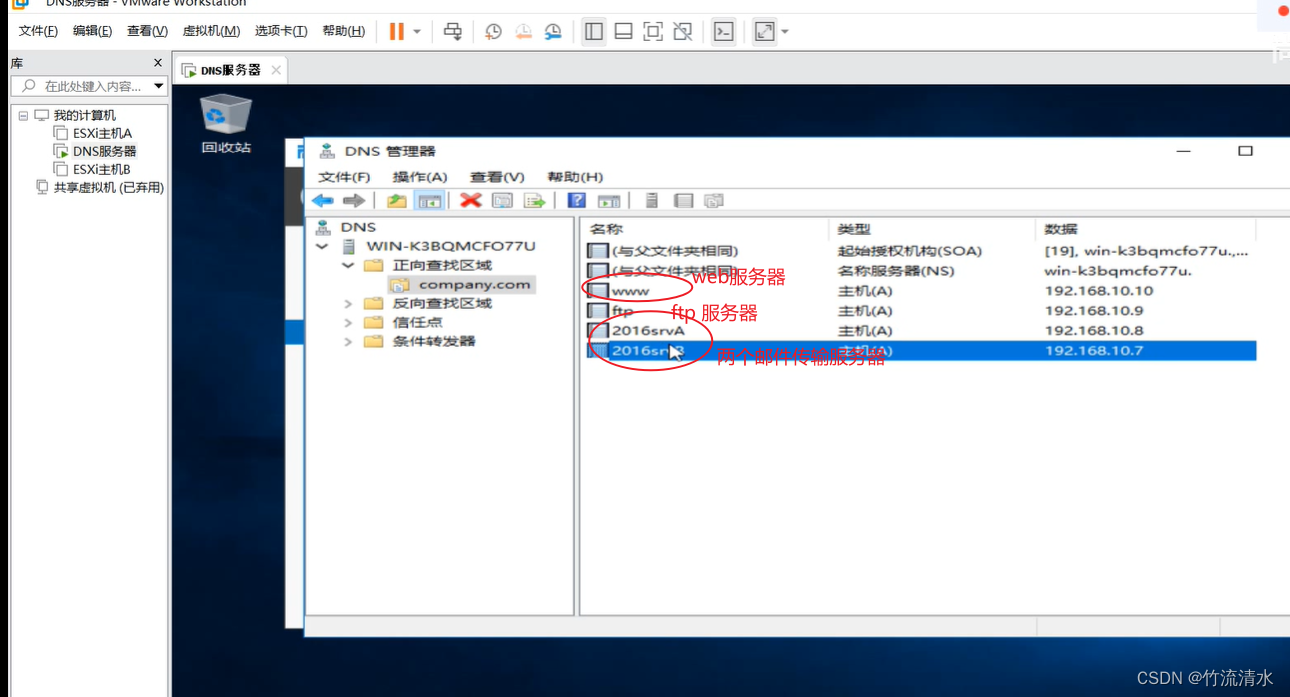The image size is (1290, 697).
Task: Send Ctrl+Alt+Del to the virtual machine
Action: point(453,31)
